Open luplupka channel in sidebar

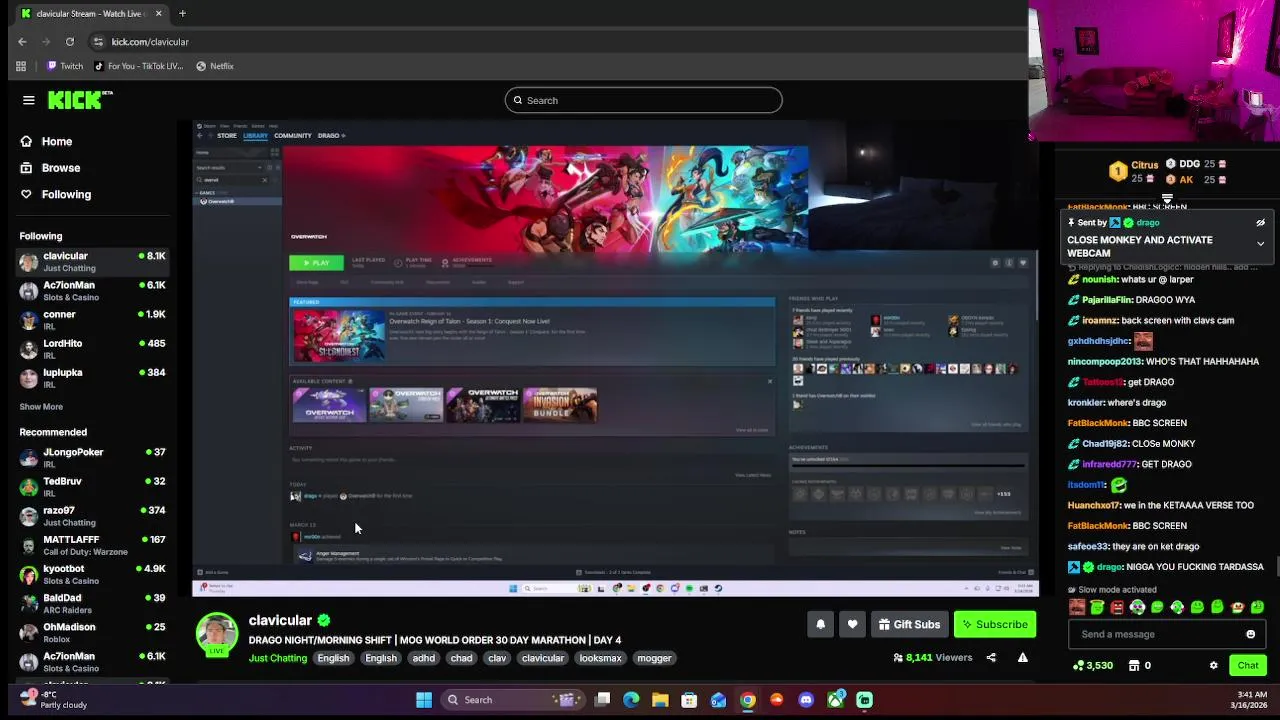(92, 378)
